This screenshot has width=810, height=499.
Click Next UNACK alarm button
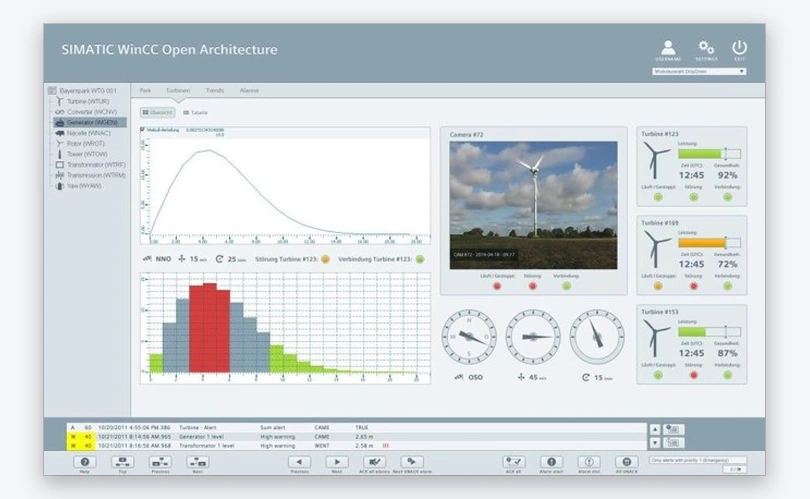pyautogui.click(x=412, y=462)
